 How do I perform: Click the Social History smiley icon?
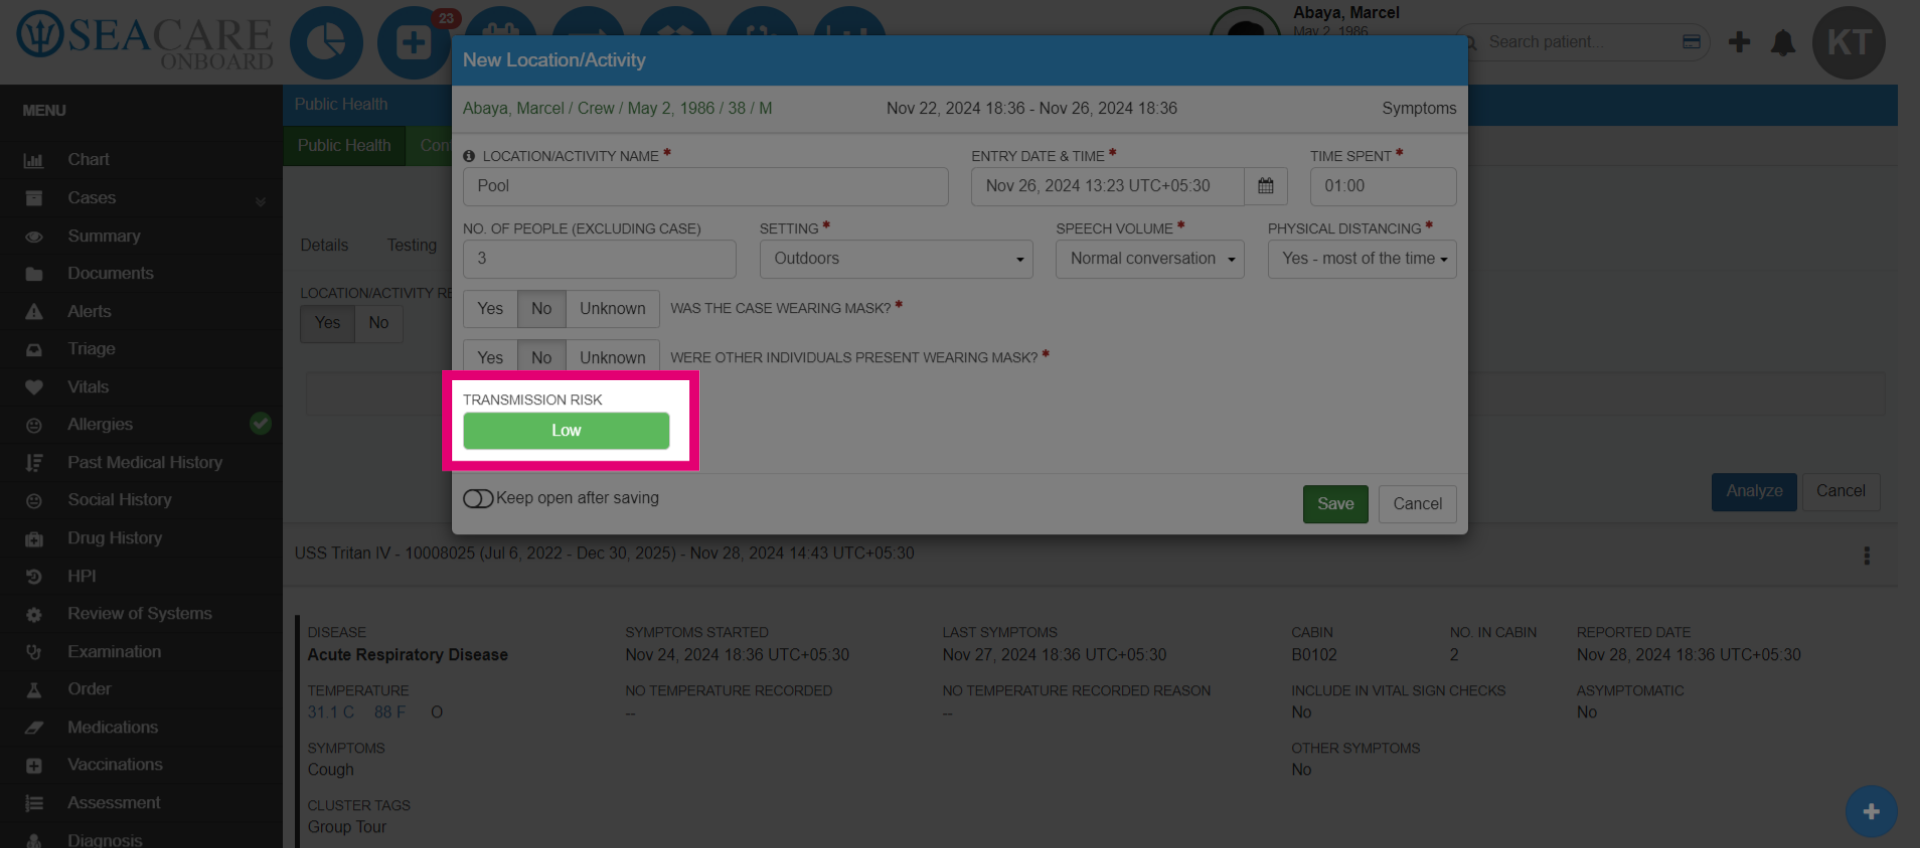tap(34, 501)
